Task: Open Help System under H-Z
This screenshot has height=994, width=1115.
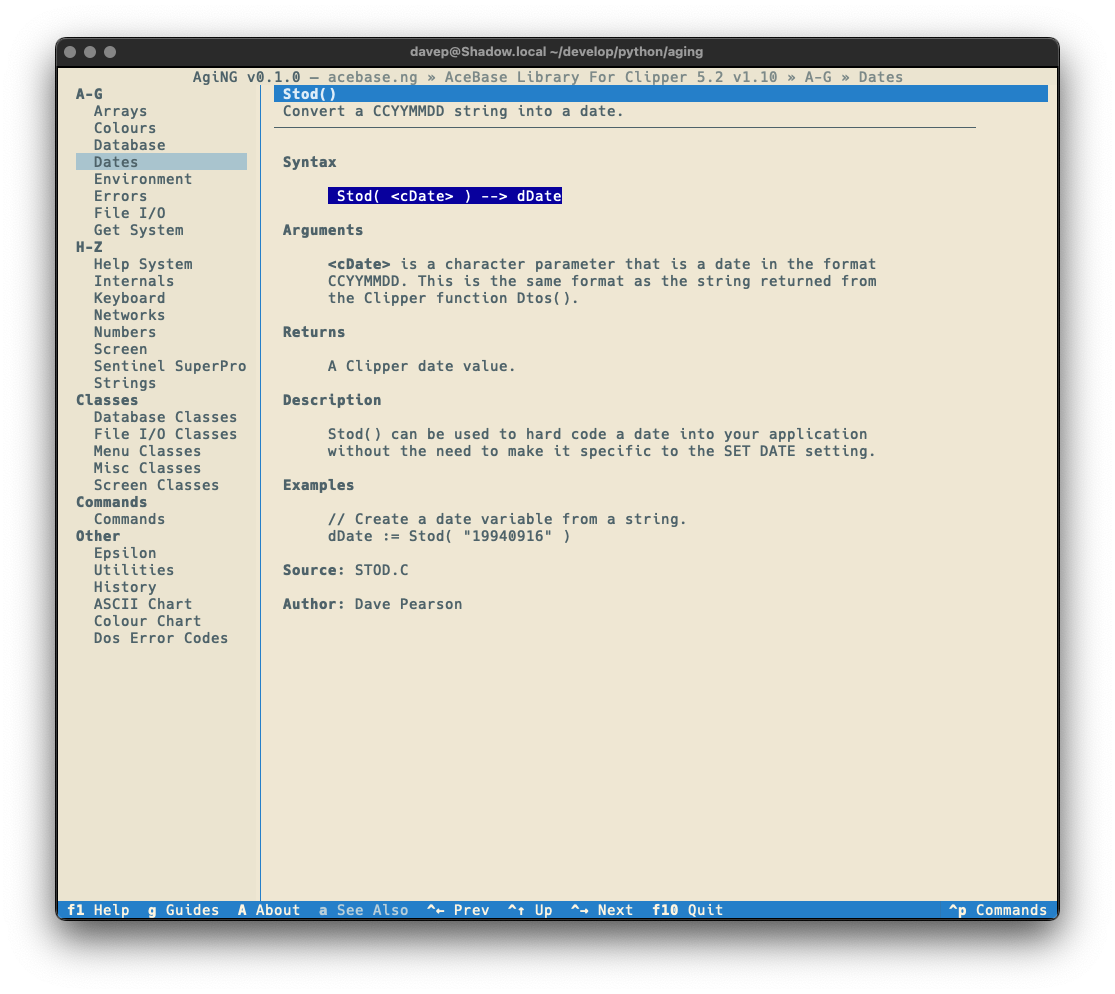Action: (143, 264)
